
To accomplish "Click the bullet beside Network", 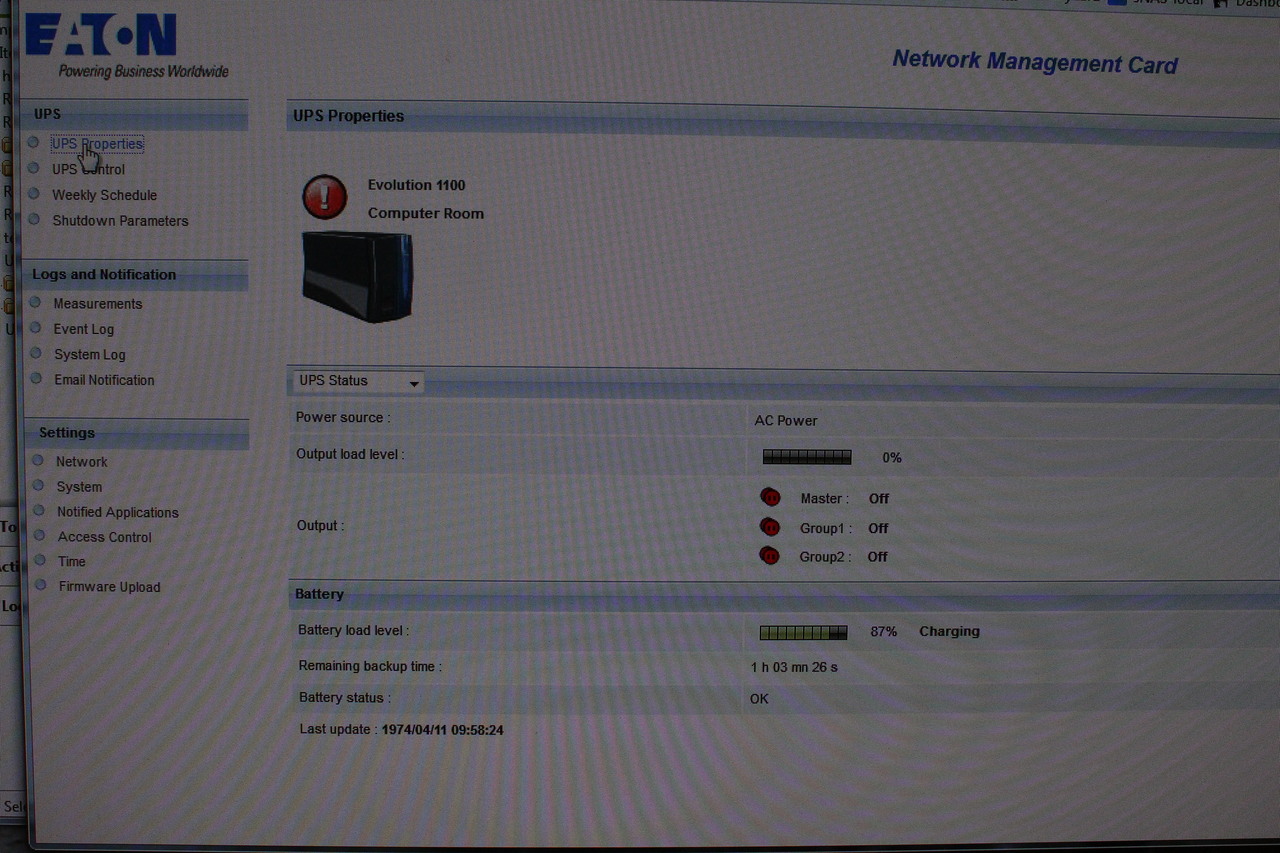I will 38,460.
